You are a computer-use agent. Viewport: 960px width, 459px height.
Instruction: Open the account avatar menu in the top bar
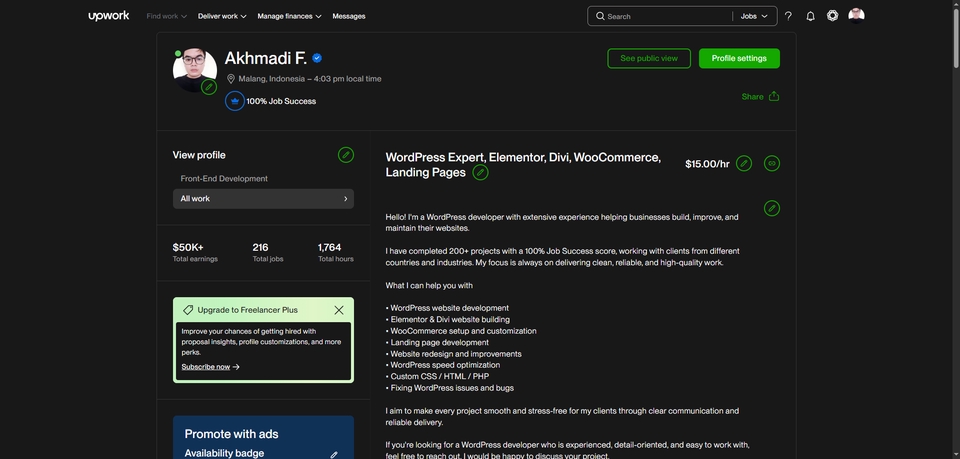(856, 16)
